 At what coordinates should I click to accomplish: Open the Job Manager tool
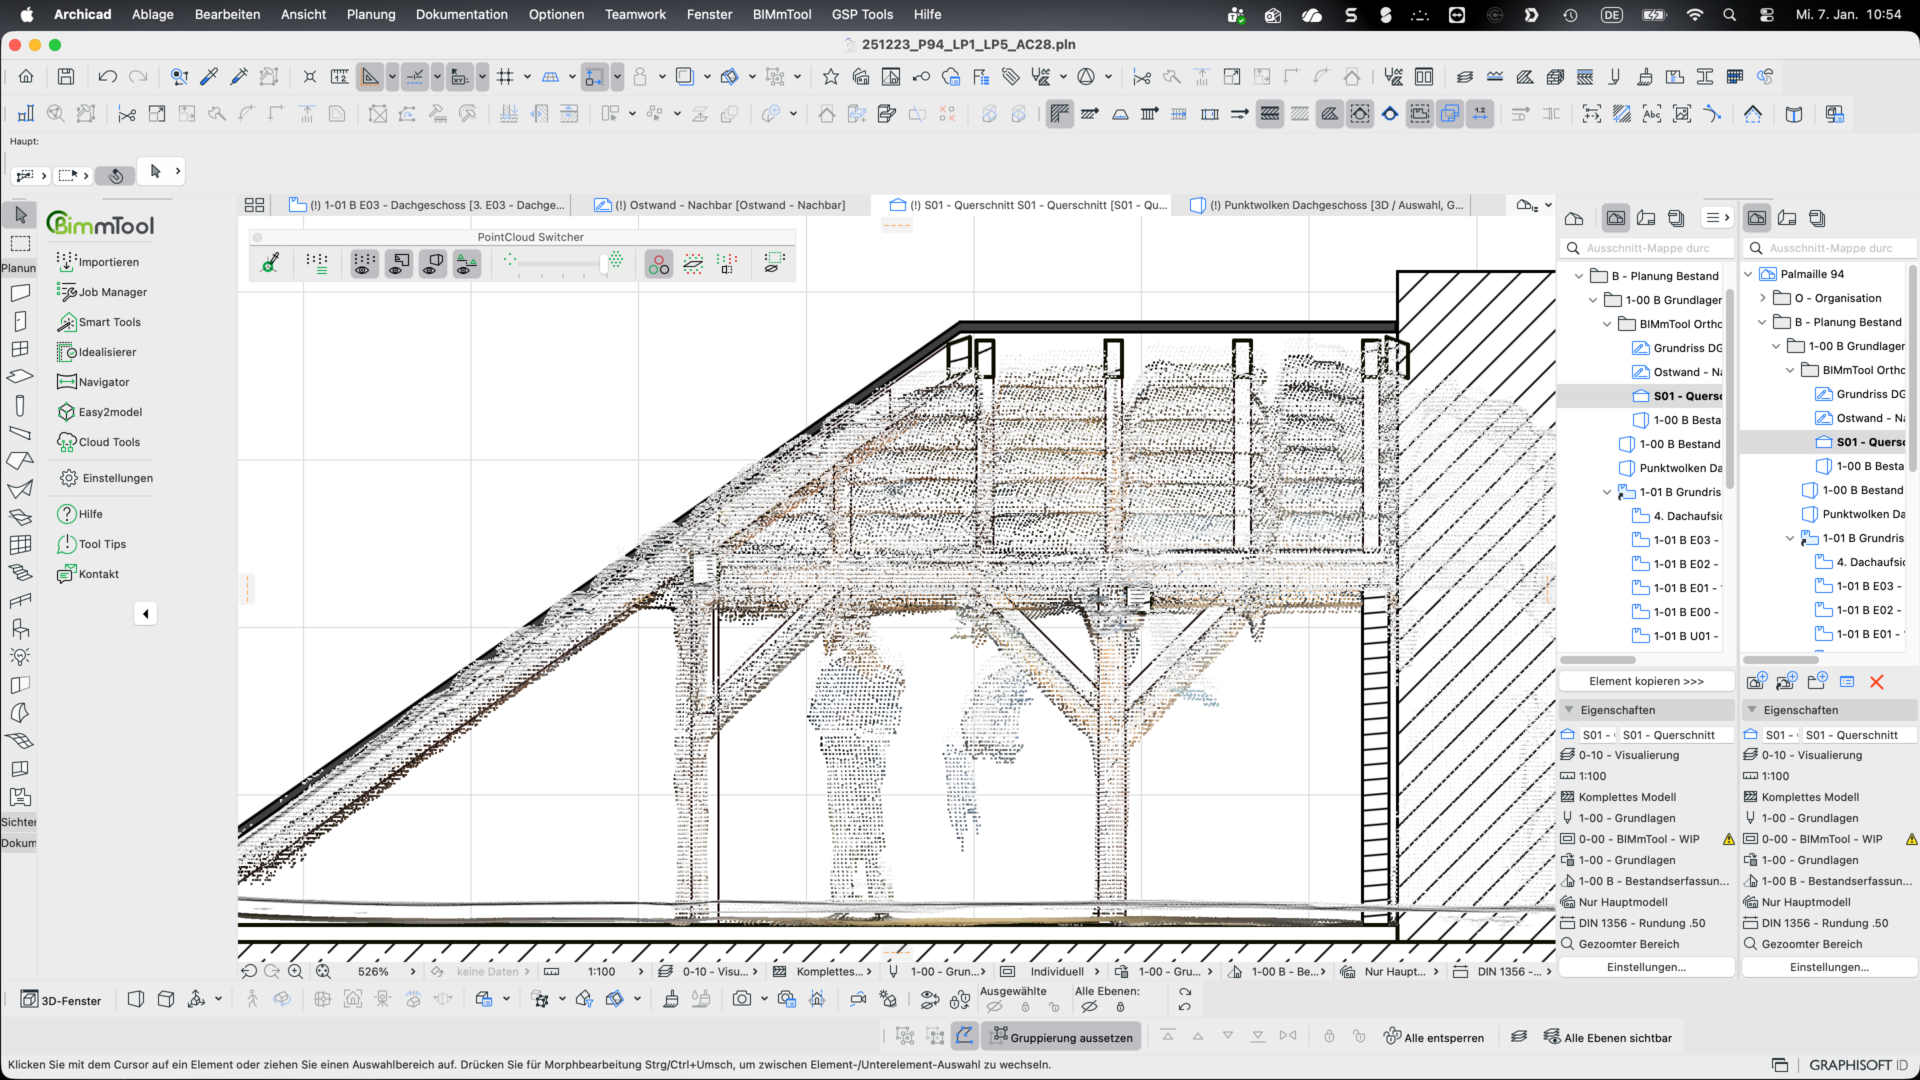[112, 292]
